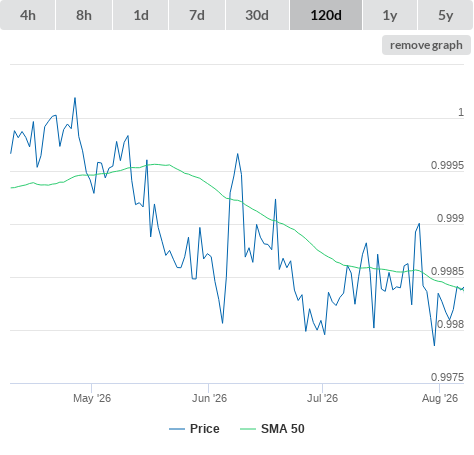Select the 4h time range tab
Image resolution: width=474 pixels, height=455 pixels.
tap(28, 15)
